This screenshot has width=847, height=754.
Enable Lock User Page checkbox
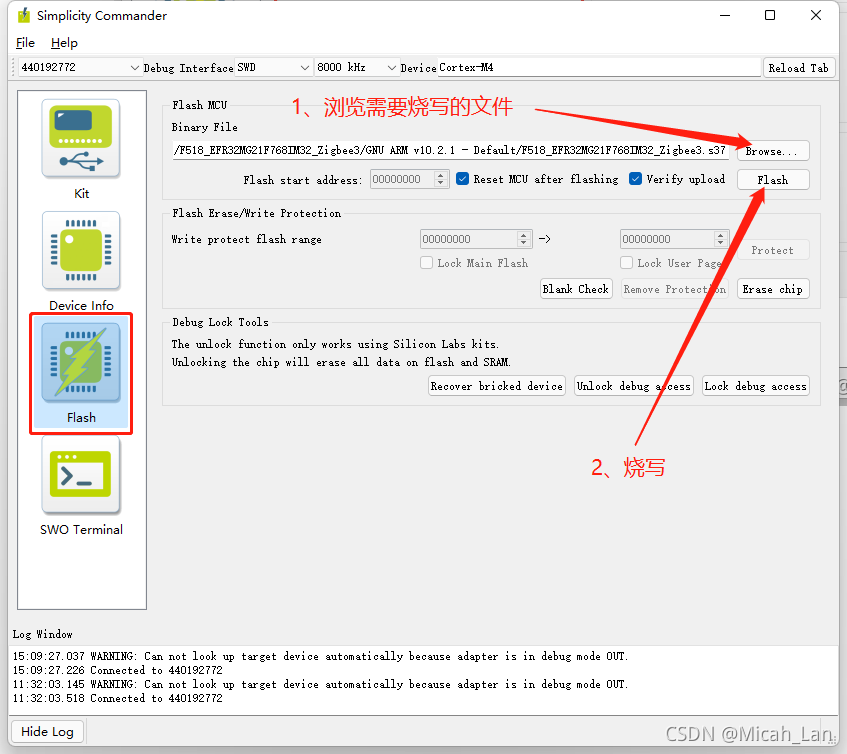coord(626,262)
